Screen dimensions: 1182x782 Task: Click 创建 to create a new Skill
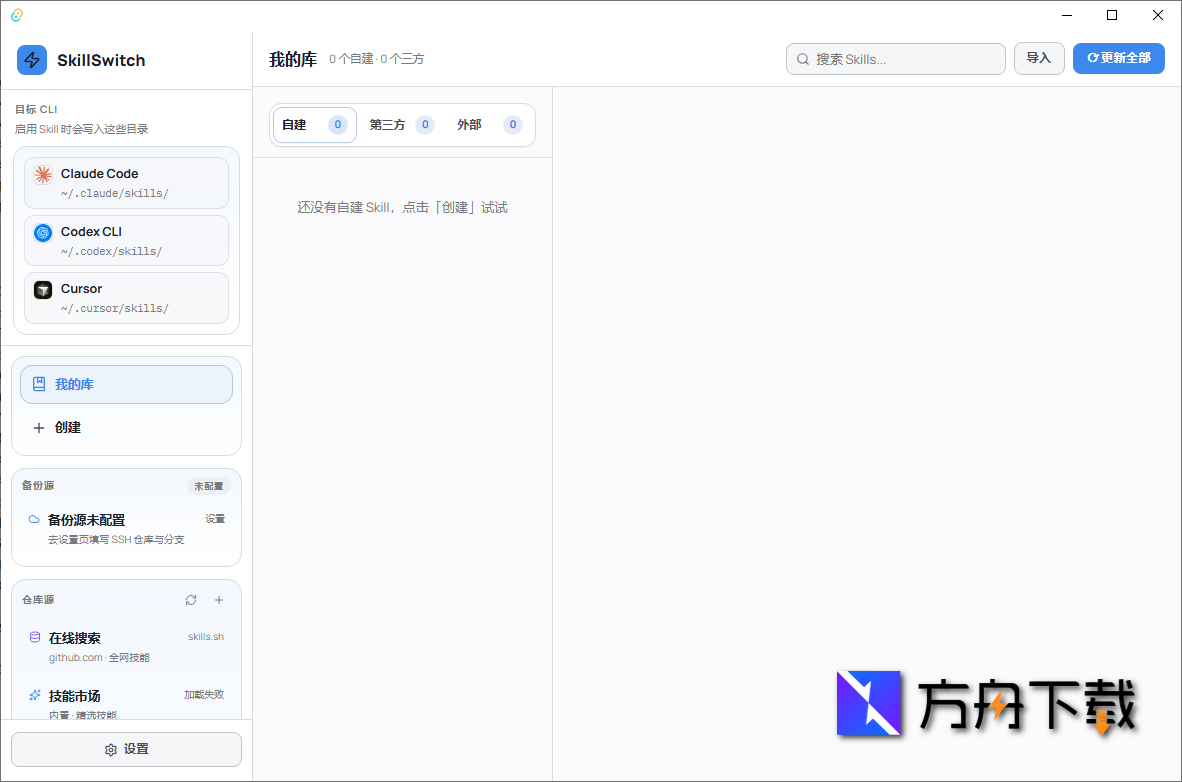click(x=58, y=427)
